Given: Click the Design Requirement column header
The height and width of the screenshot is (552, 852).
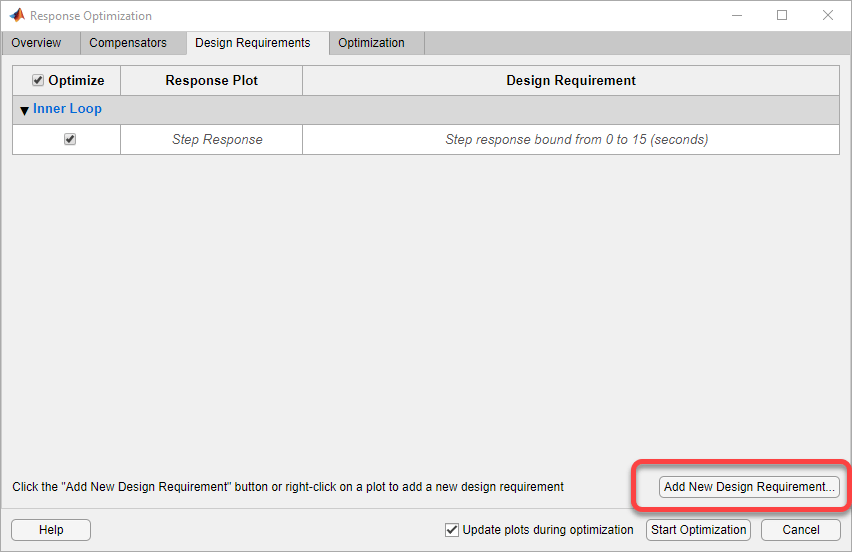Looking at the screenshot, I should pos(571,80).
